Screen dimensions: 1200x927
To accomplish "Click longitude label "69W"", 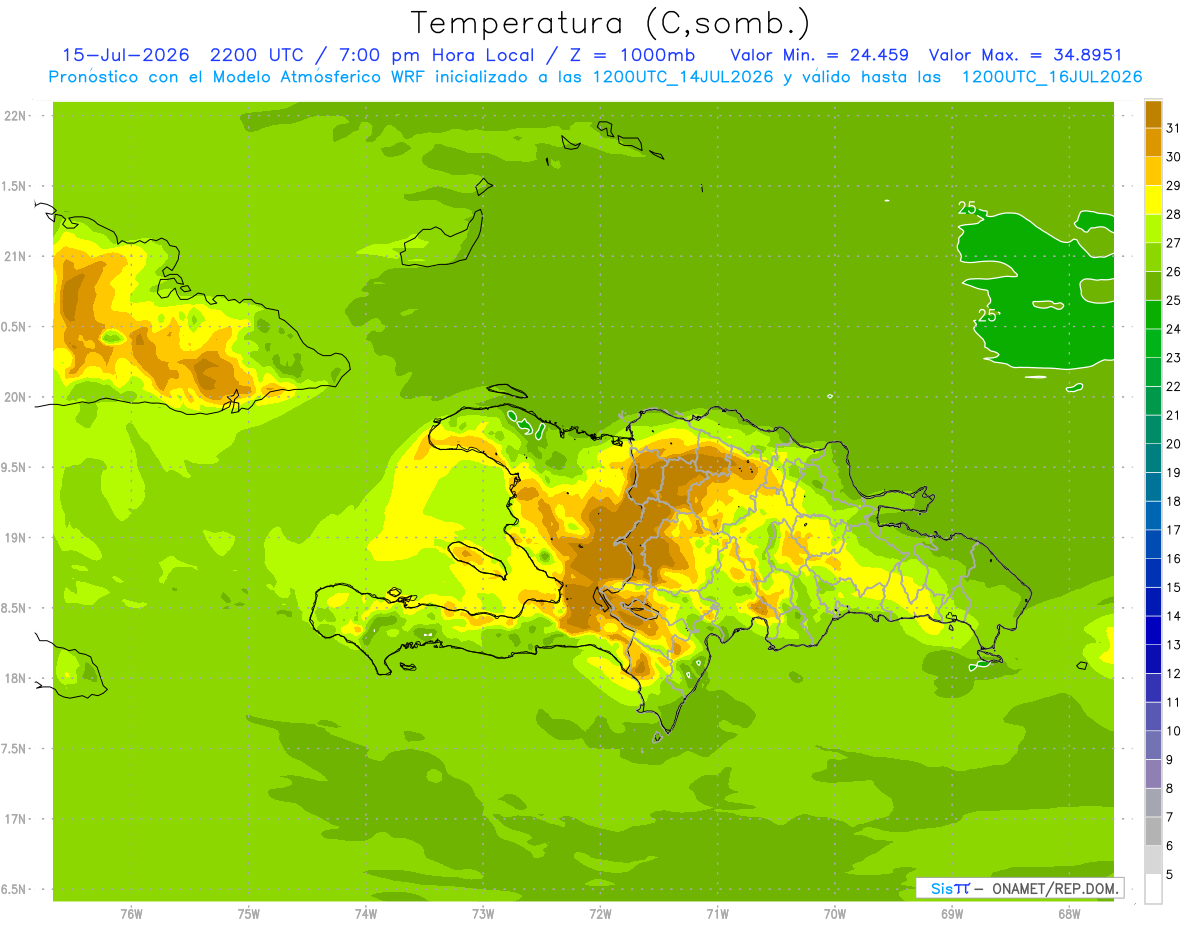I will tap(952, 914).
